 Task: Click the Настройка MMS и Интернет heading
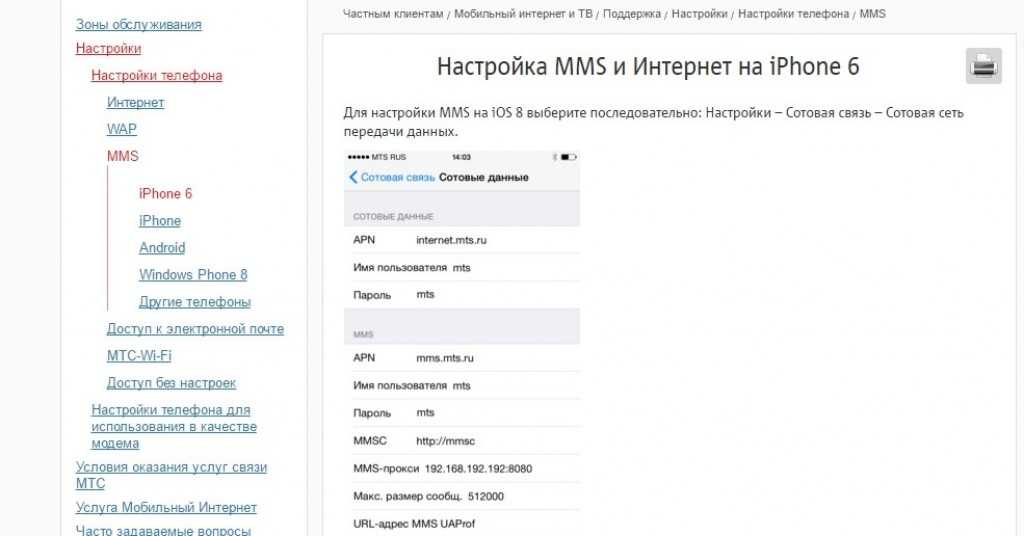pos(648,67)
